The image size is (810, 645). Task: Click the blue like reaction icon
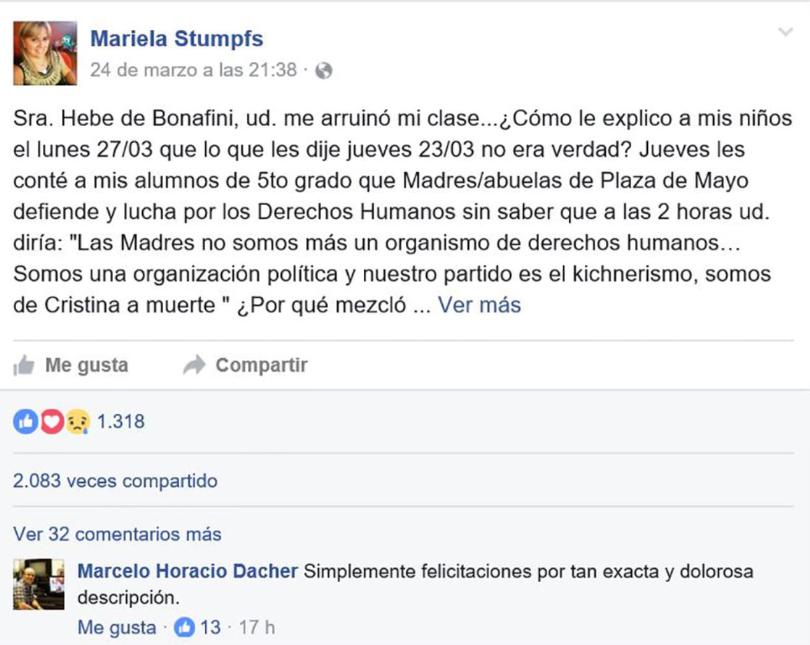tap(25, 422)
